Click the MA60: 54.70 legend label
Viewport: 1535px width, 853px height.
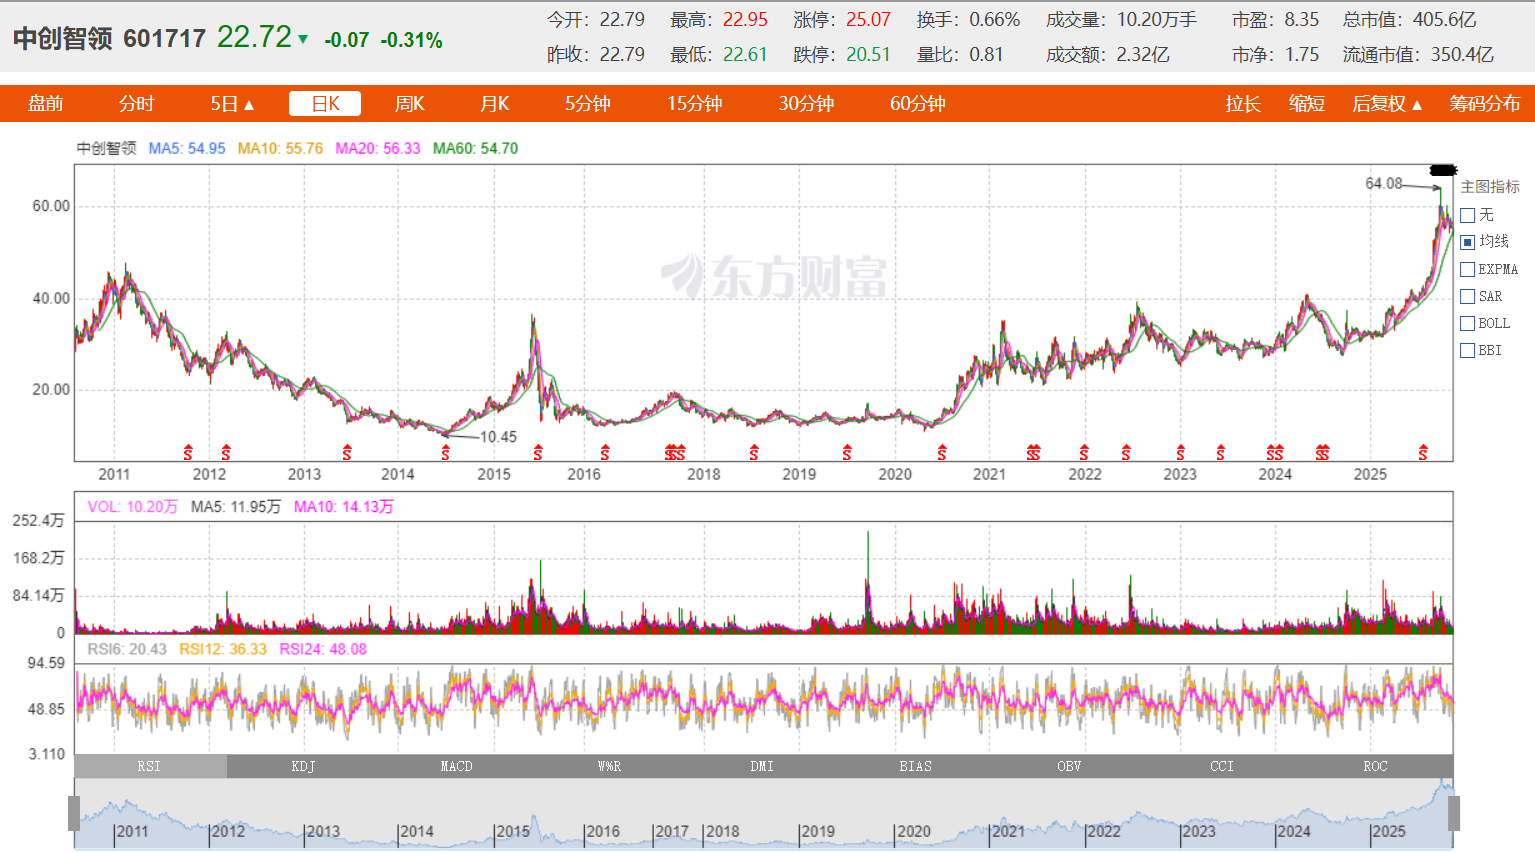click(x=475, y=148)
